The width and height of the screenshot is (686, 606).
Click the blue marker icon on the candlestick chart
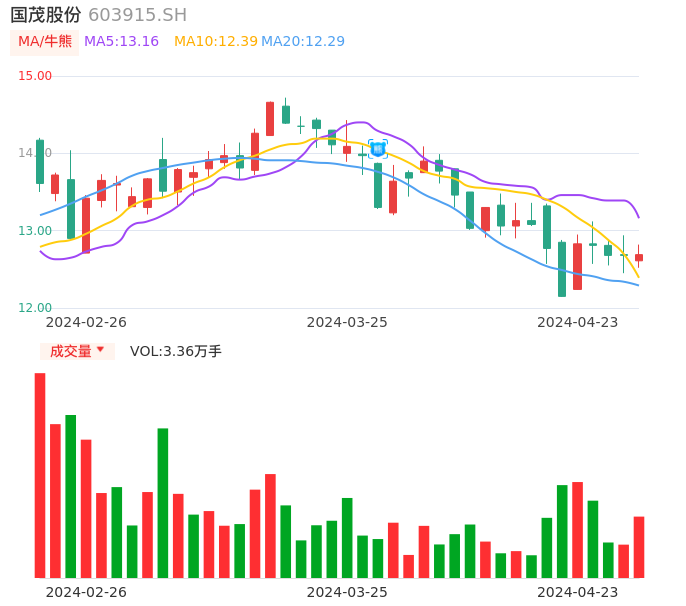(x=378, y=149)
